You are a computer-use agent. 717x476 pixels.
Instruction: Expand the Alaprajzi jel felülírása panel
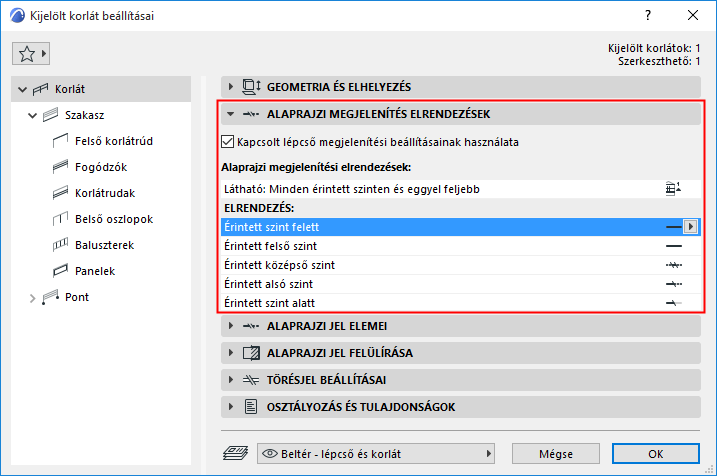click(230, 353)
